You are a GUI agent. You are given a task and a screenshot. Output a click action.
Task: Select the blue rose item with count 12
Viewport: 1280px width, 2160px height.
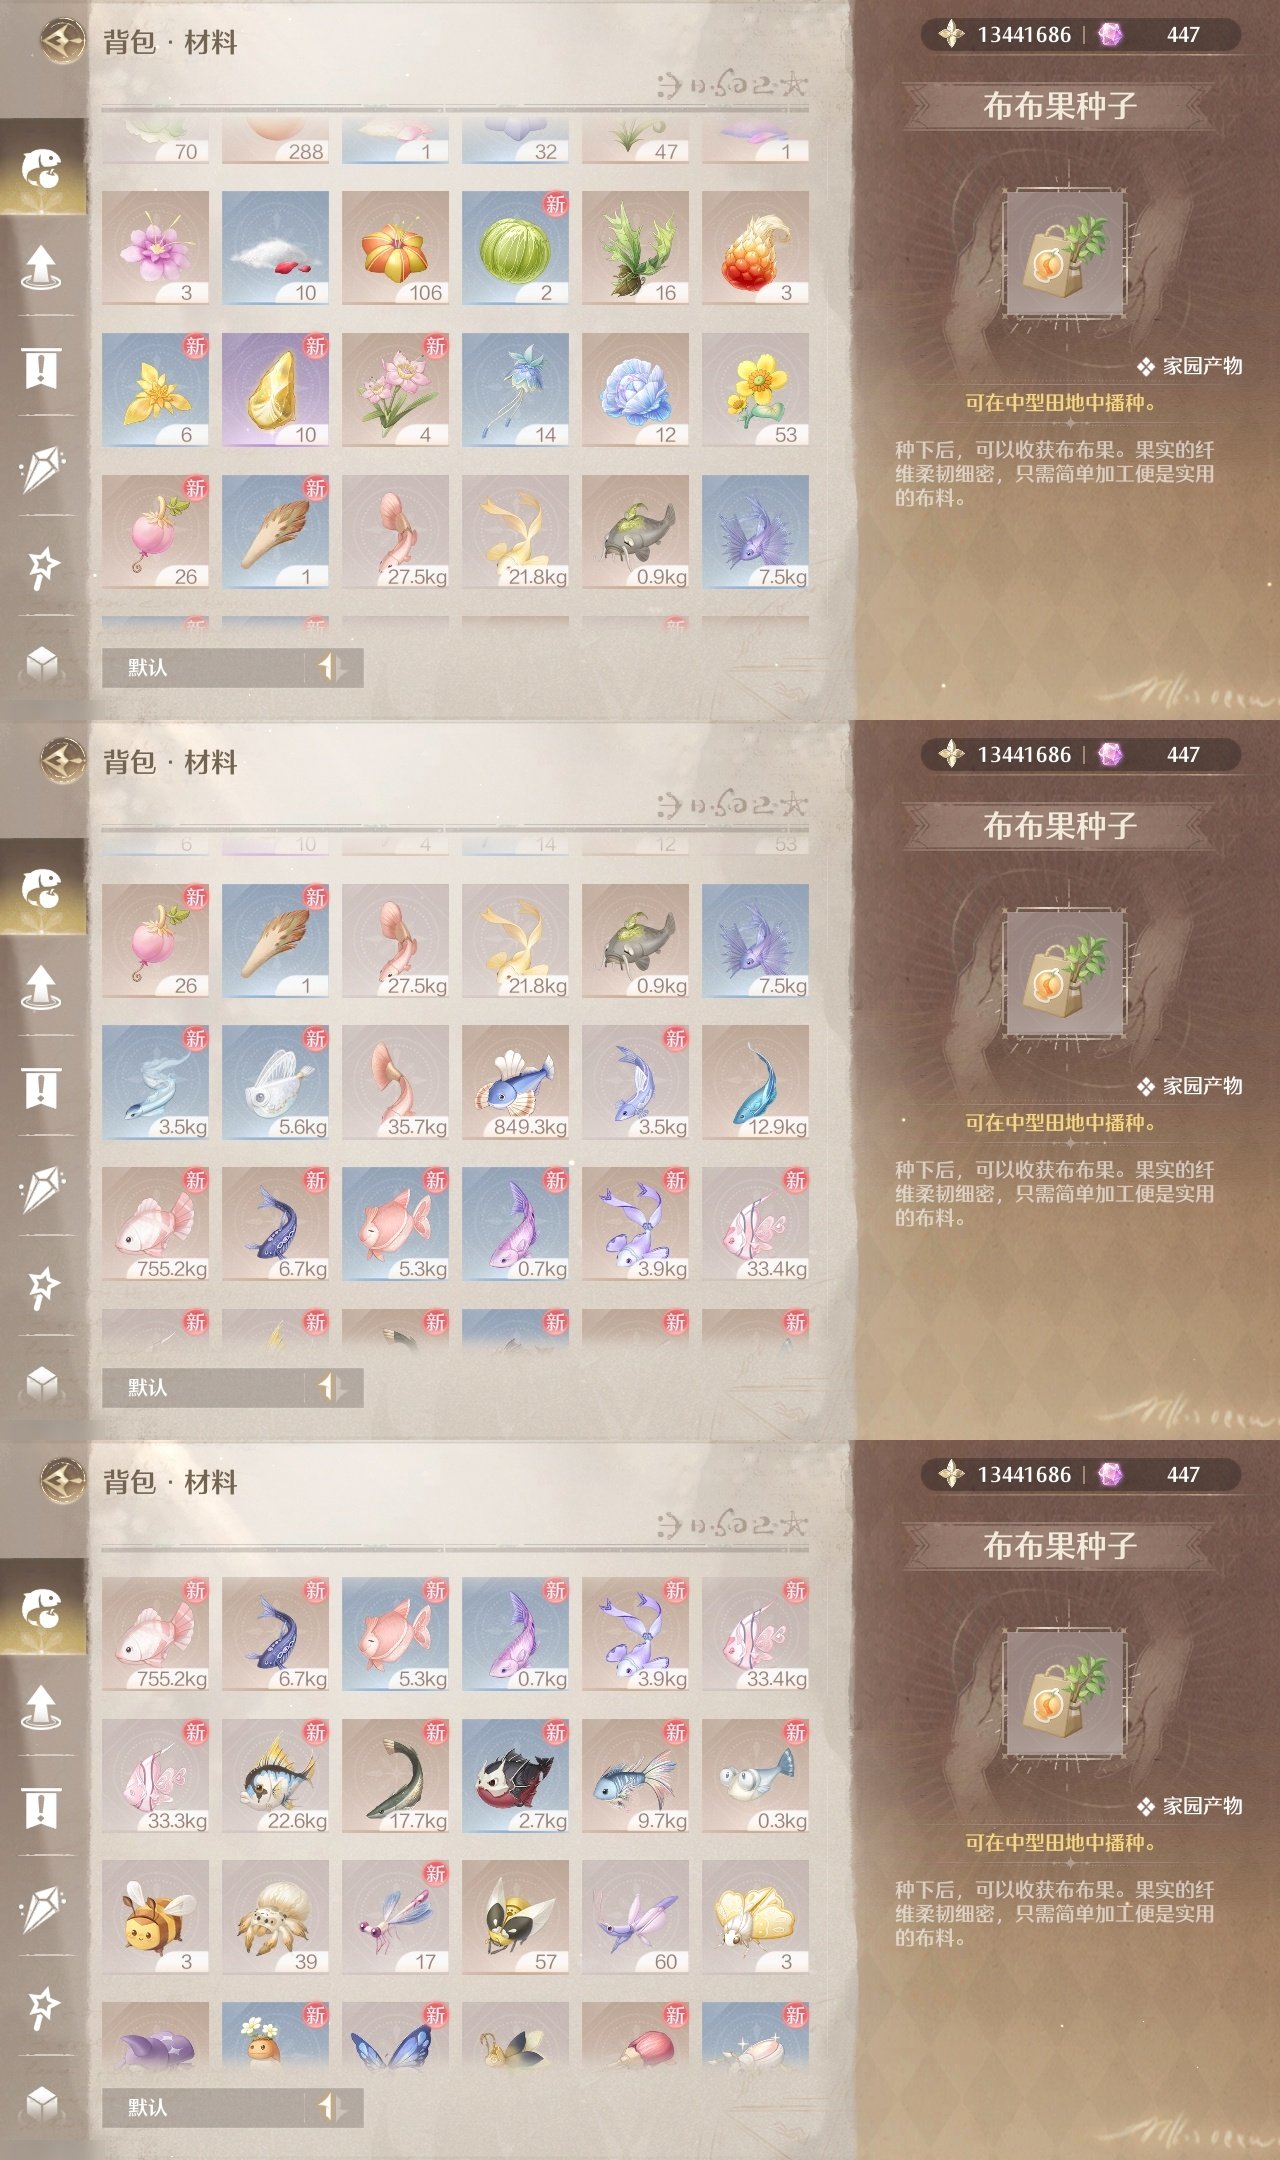[x=635, y=390]
